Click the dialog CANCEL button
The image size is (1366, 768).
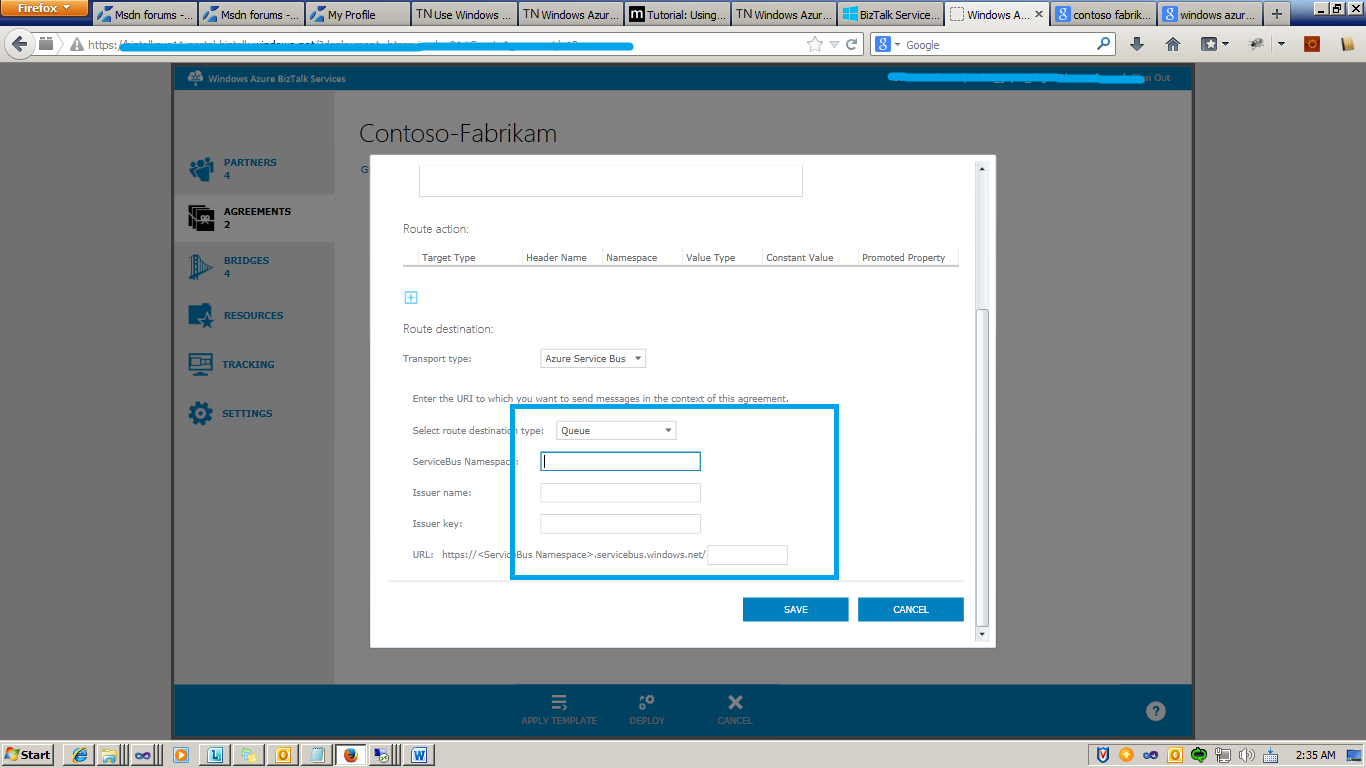pos(910,609)
